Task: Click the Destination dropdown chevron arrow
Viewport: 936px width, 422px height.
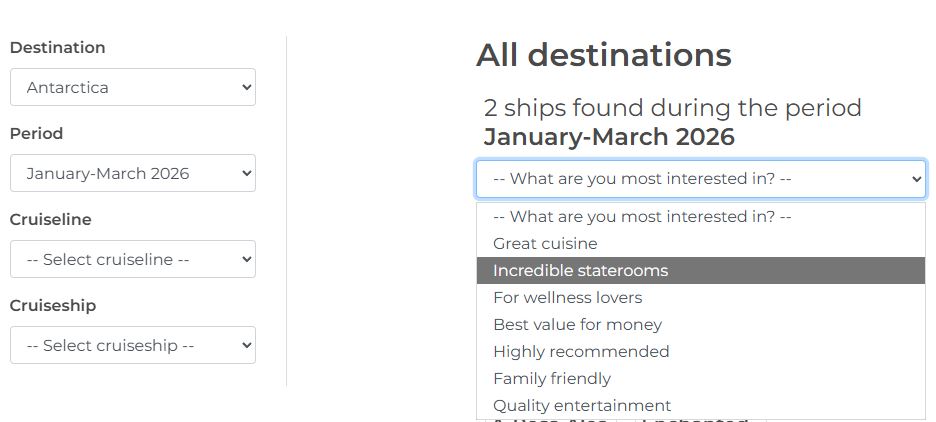Action: click(x=247, y=87)
